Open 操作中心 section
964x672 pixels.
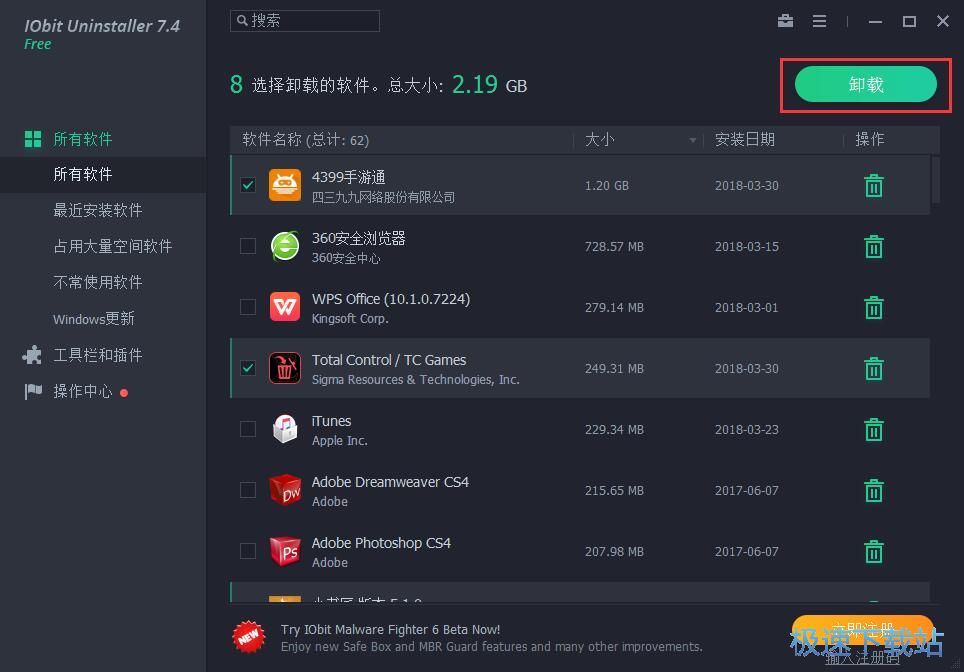pos(82,391)
